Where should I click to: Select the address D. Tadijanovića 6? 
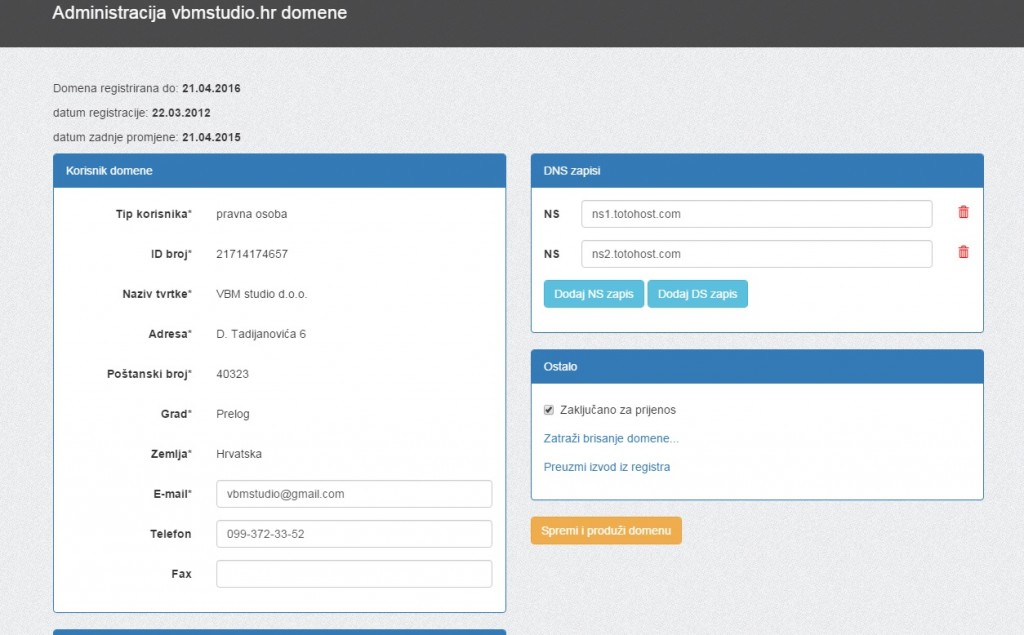(261, 334)
